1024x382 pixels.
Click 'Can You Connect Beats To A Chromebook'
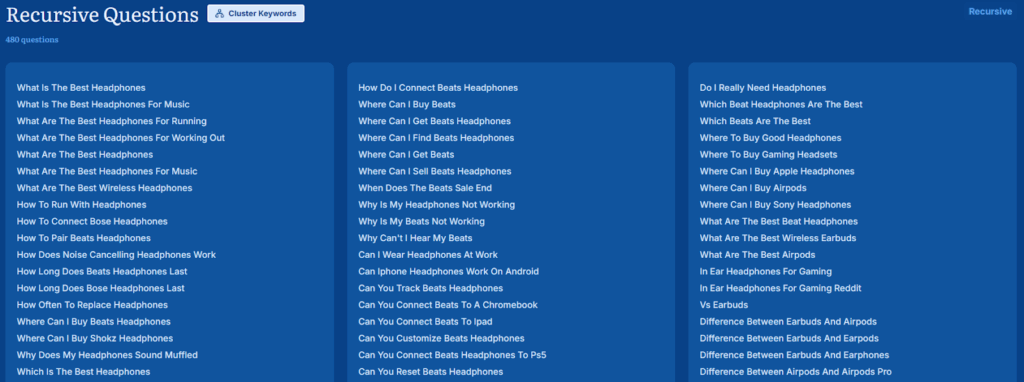(448, 305)
